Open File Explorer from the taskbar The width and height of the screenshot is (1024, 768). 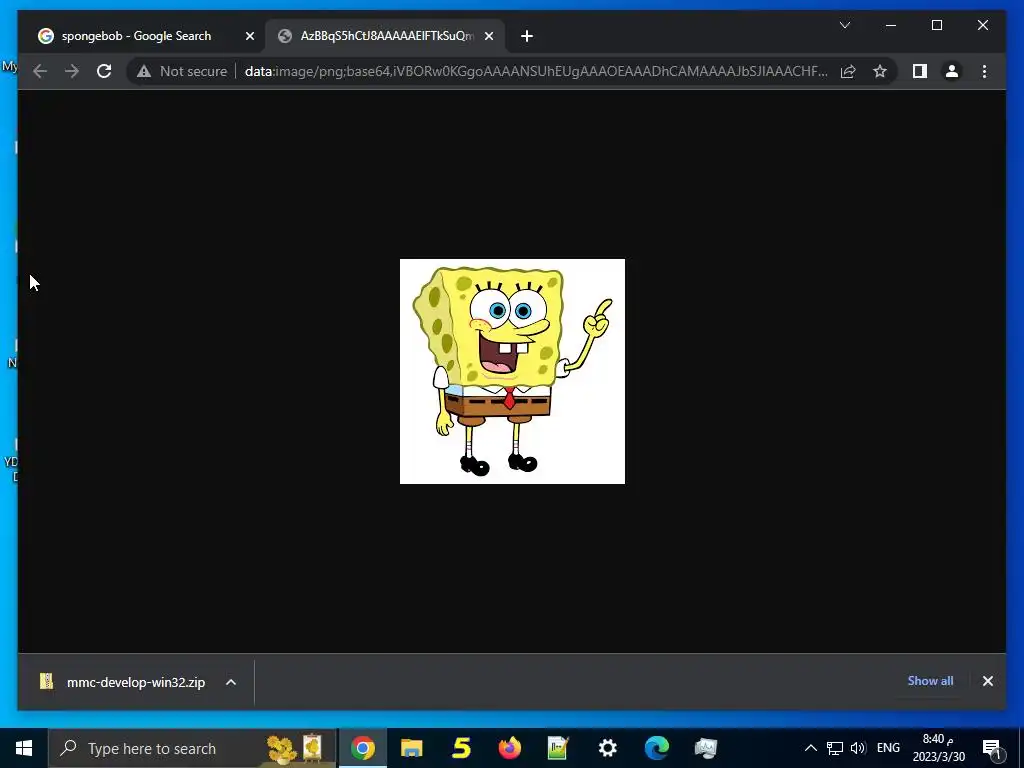pyautogui.click(x=411, y=748)
